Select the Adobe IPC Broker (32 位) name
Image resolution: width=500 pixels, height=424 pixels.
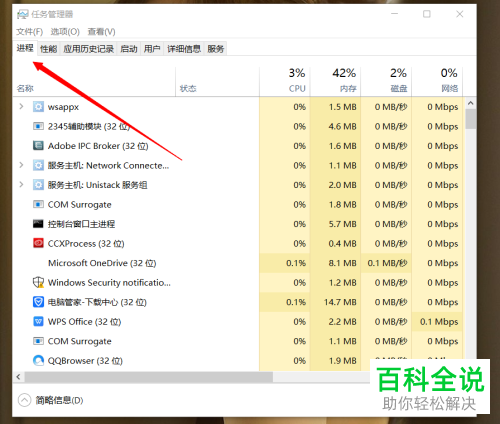(98, 146)
